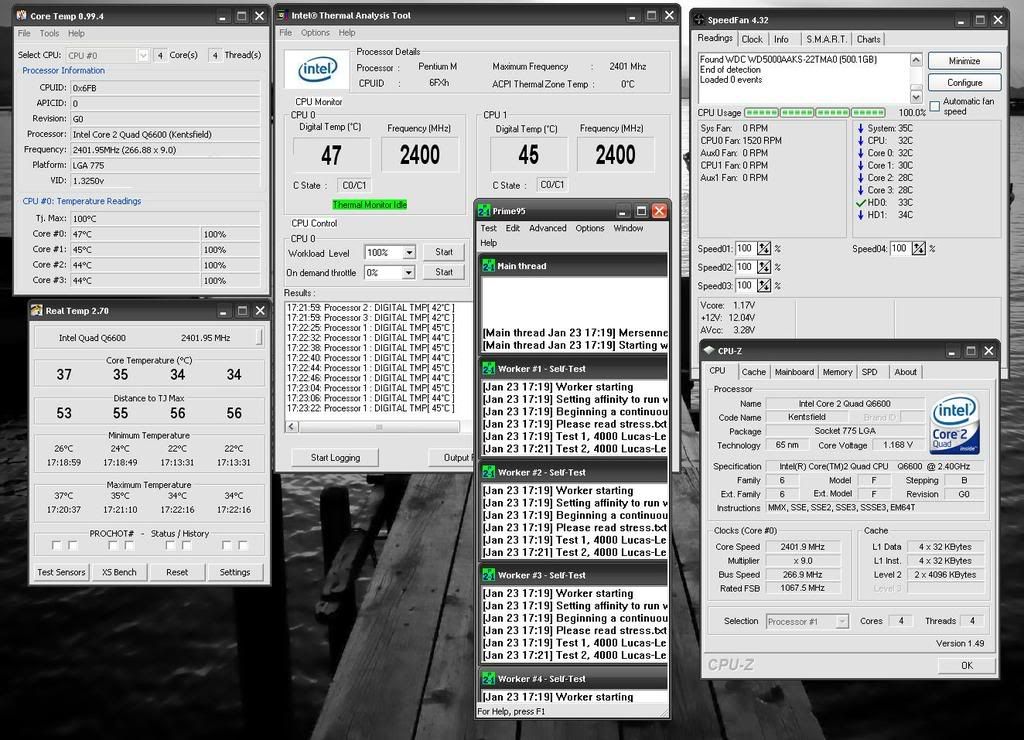
Task: Click the Prime95 title bar icon
Action: [484, 211]
